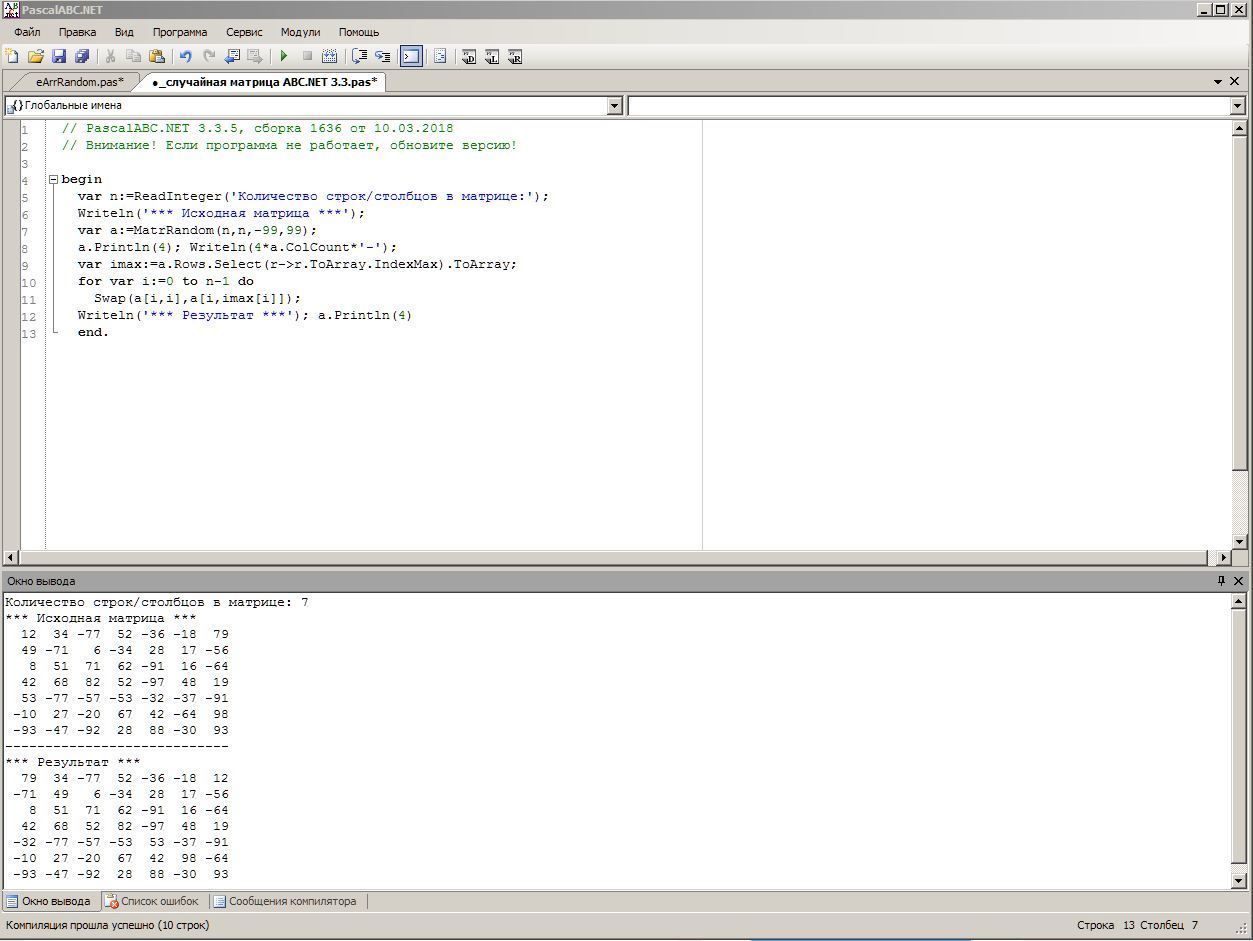1253x941 pixels.
Task: Show the Сообщения компилятора tab
Action: pos(291,901)
